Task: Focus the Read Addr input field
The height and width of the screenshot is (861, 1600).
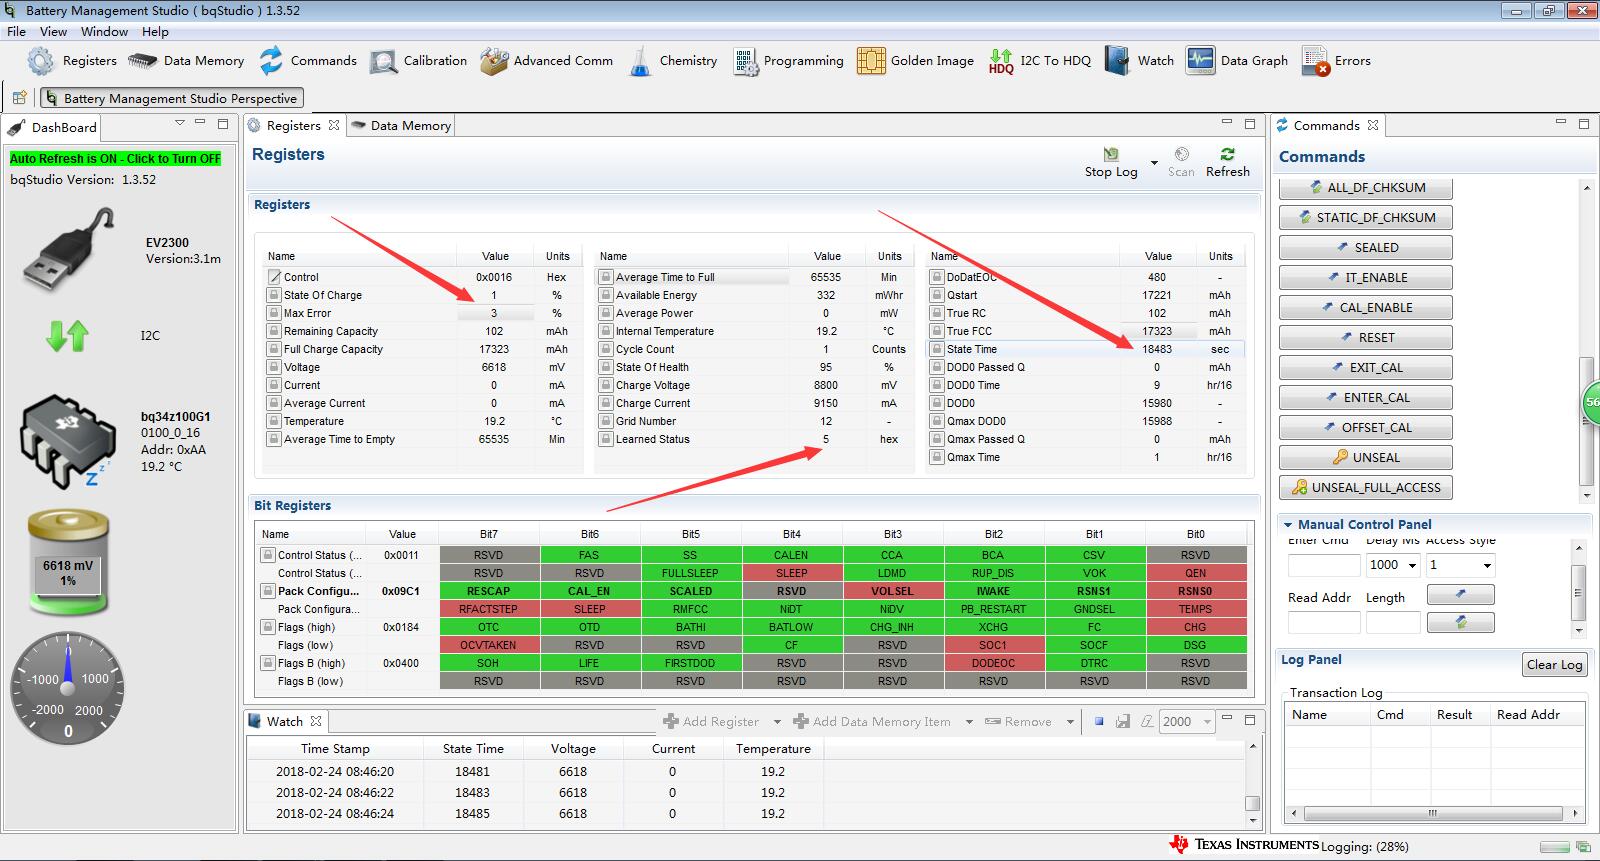Action: (1324, 623)
